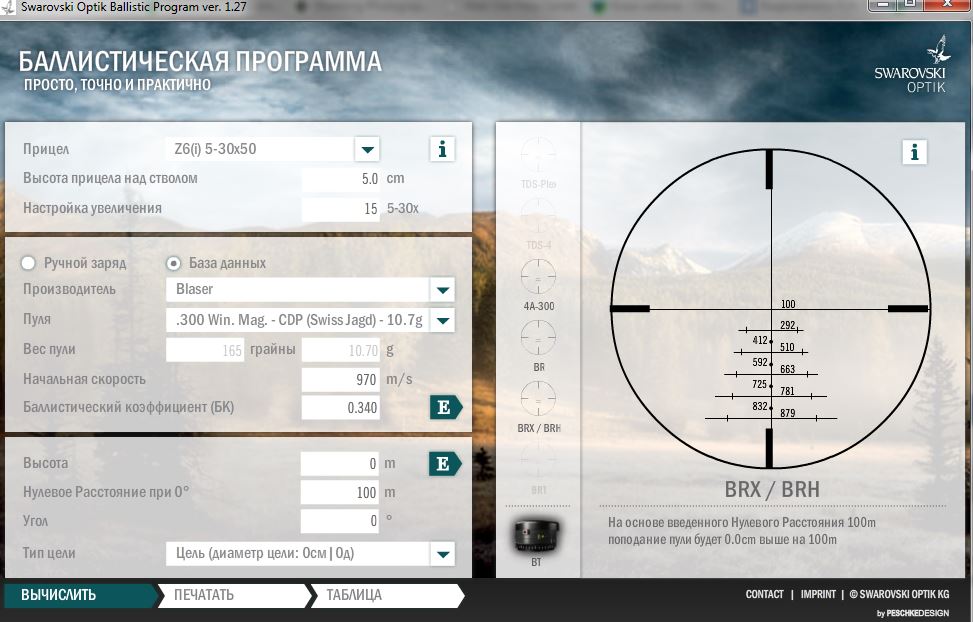This screenshot has height=622, width=973.
Task: Switch to the ПЕЧАТАТЬ tab
Action: [204, 595]
